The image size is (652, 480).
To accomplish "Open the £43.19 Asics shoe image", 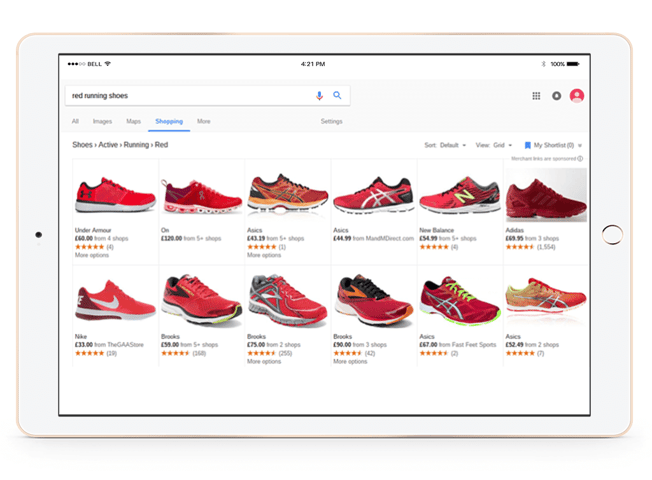I will tap(288, 194).
